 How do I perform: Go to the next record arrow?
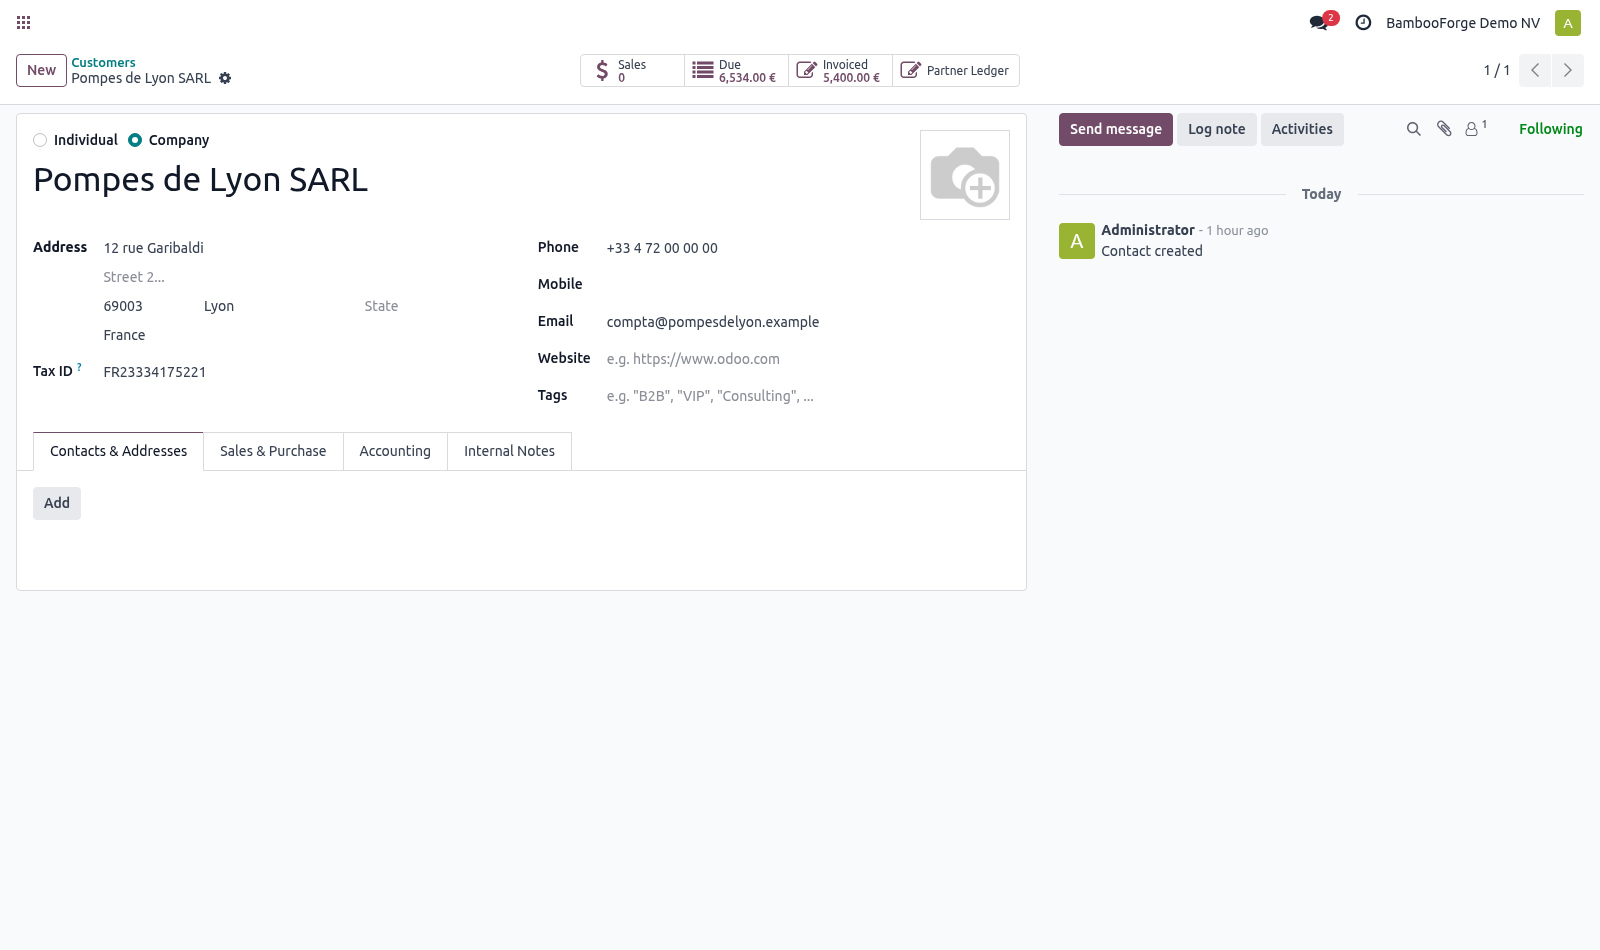point(1567,70)
